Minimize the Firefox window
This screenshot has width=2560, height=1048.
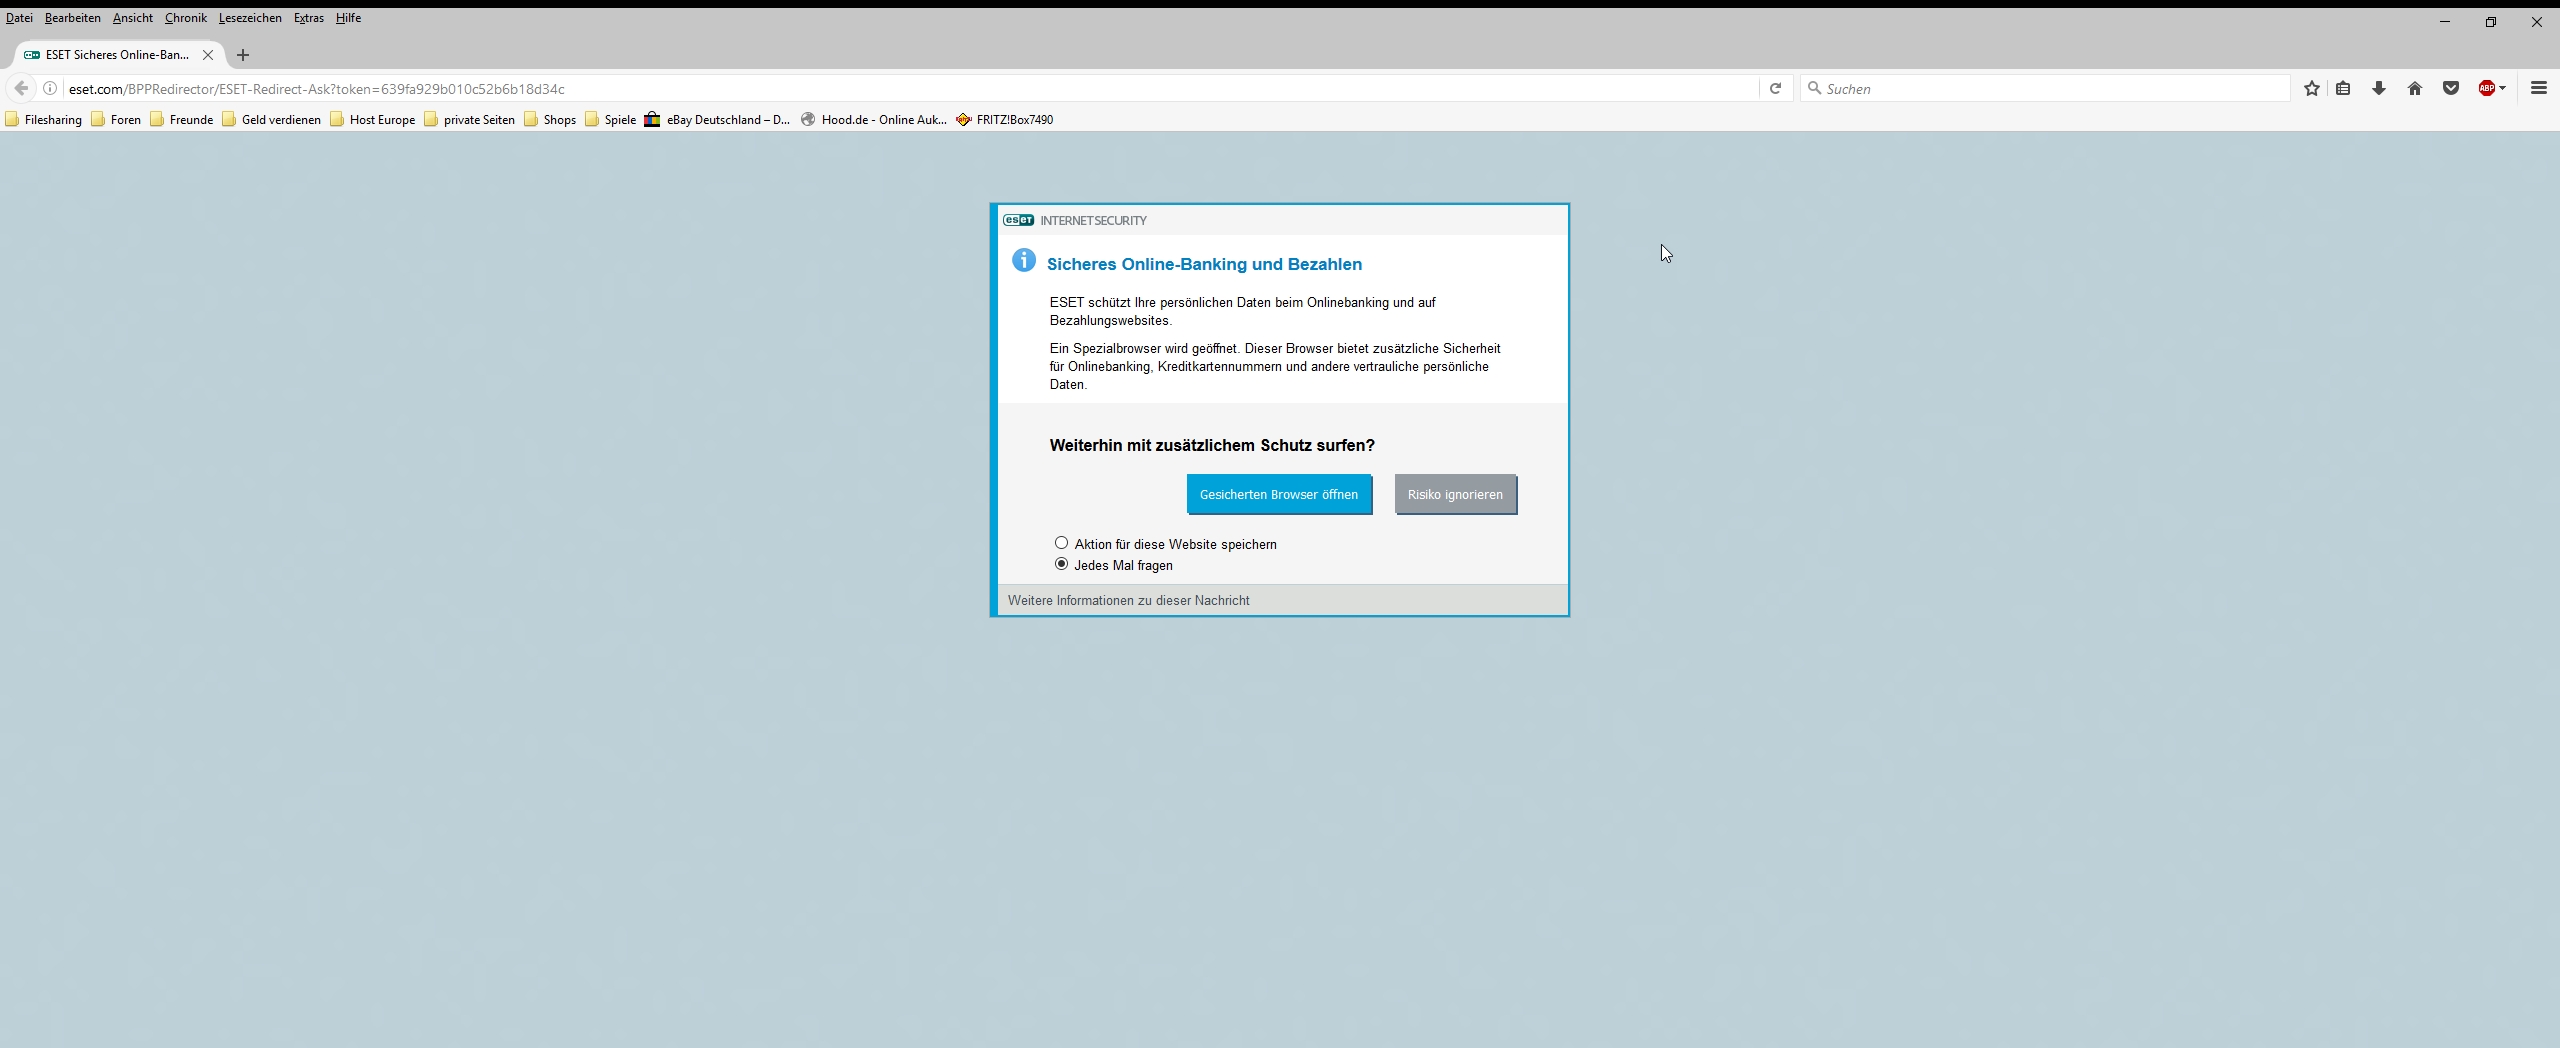2444,21
